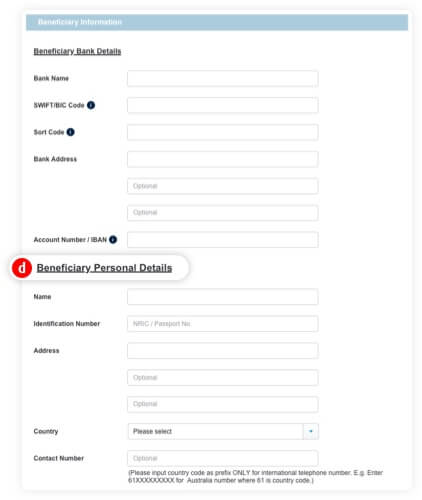This screenshot has height=500, width=422.
Task: Click the Country 'Please select' combo box
Action: (x=223, y=431)
